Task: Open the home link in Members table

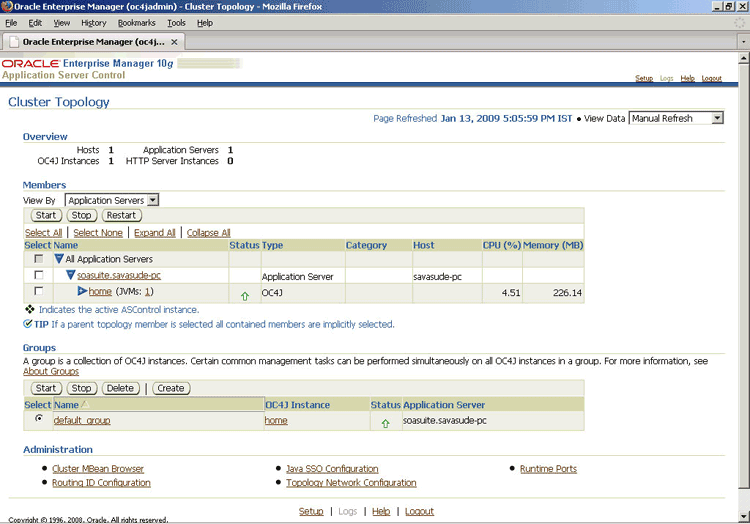Action: coord(100,291)
